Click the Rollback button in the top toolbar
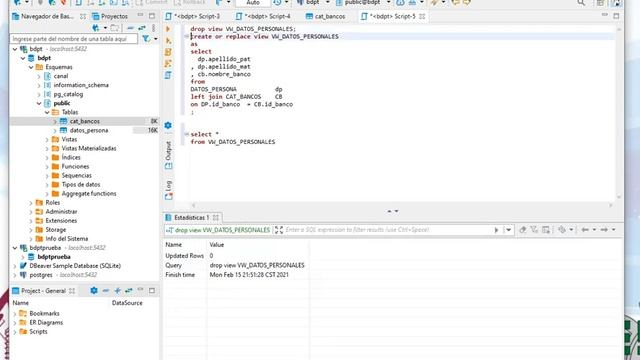Viewport: 640px width, 360px height. point(190,2)
